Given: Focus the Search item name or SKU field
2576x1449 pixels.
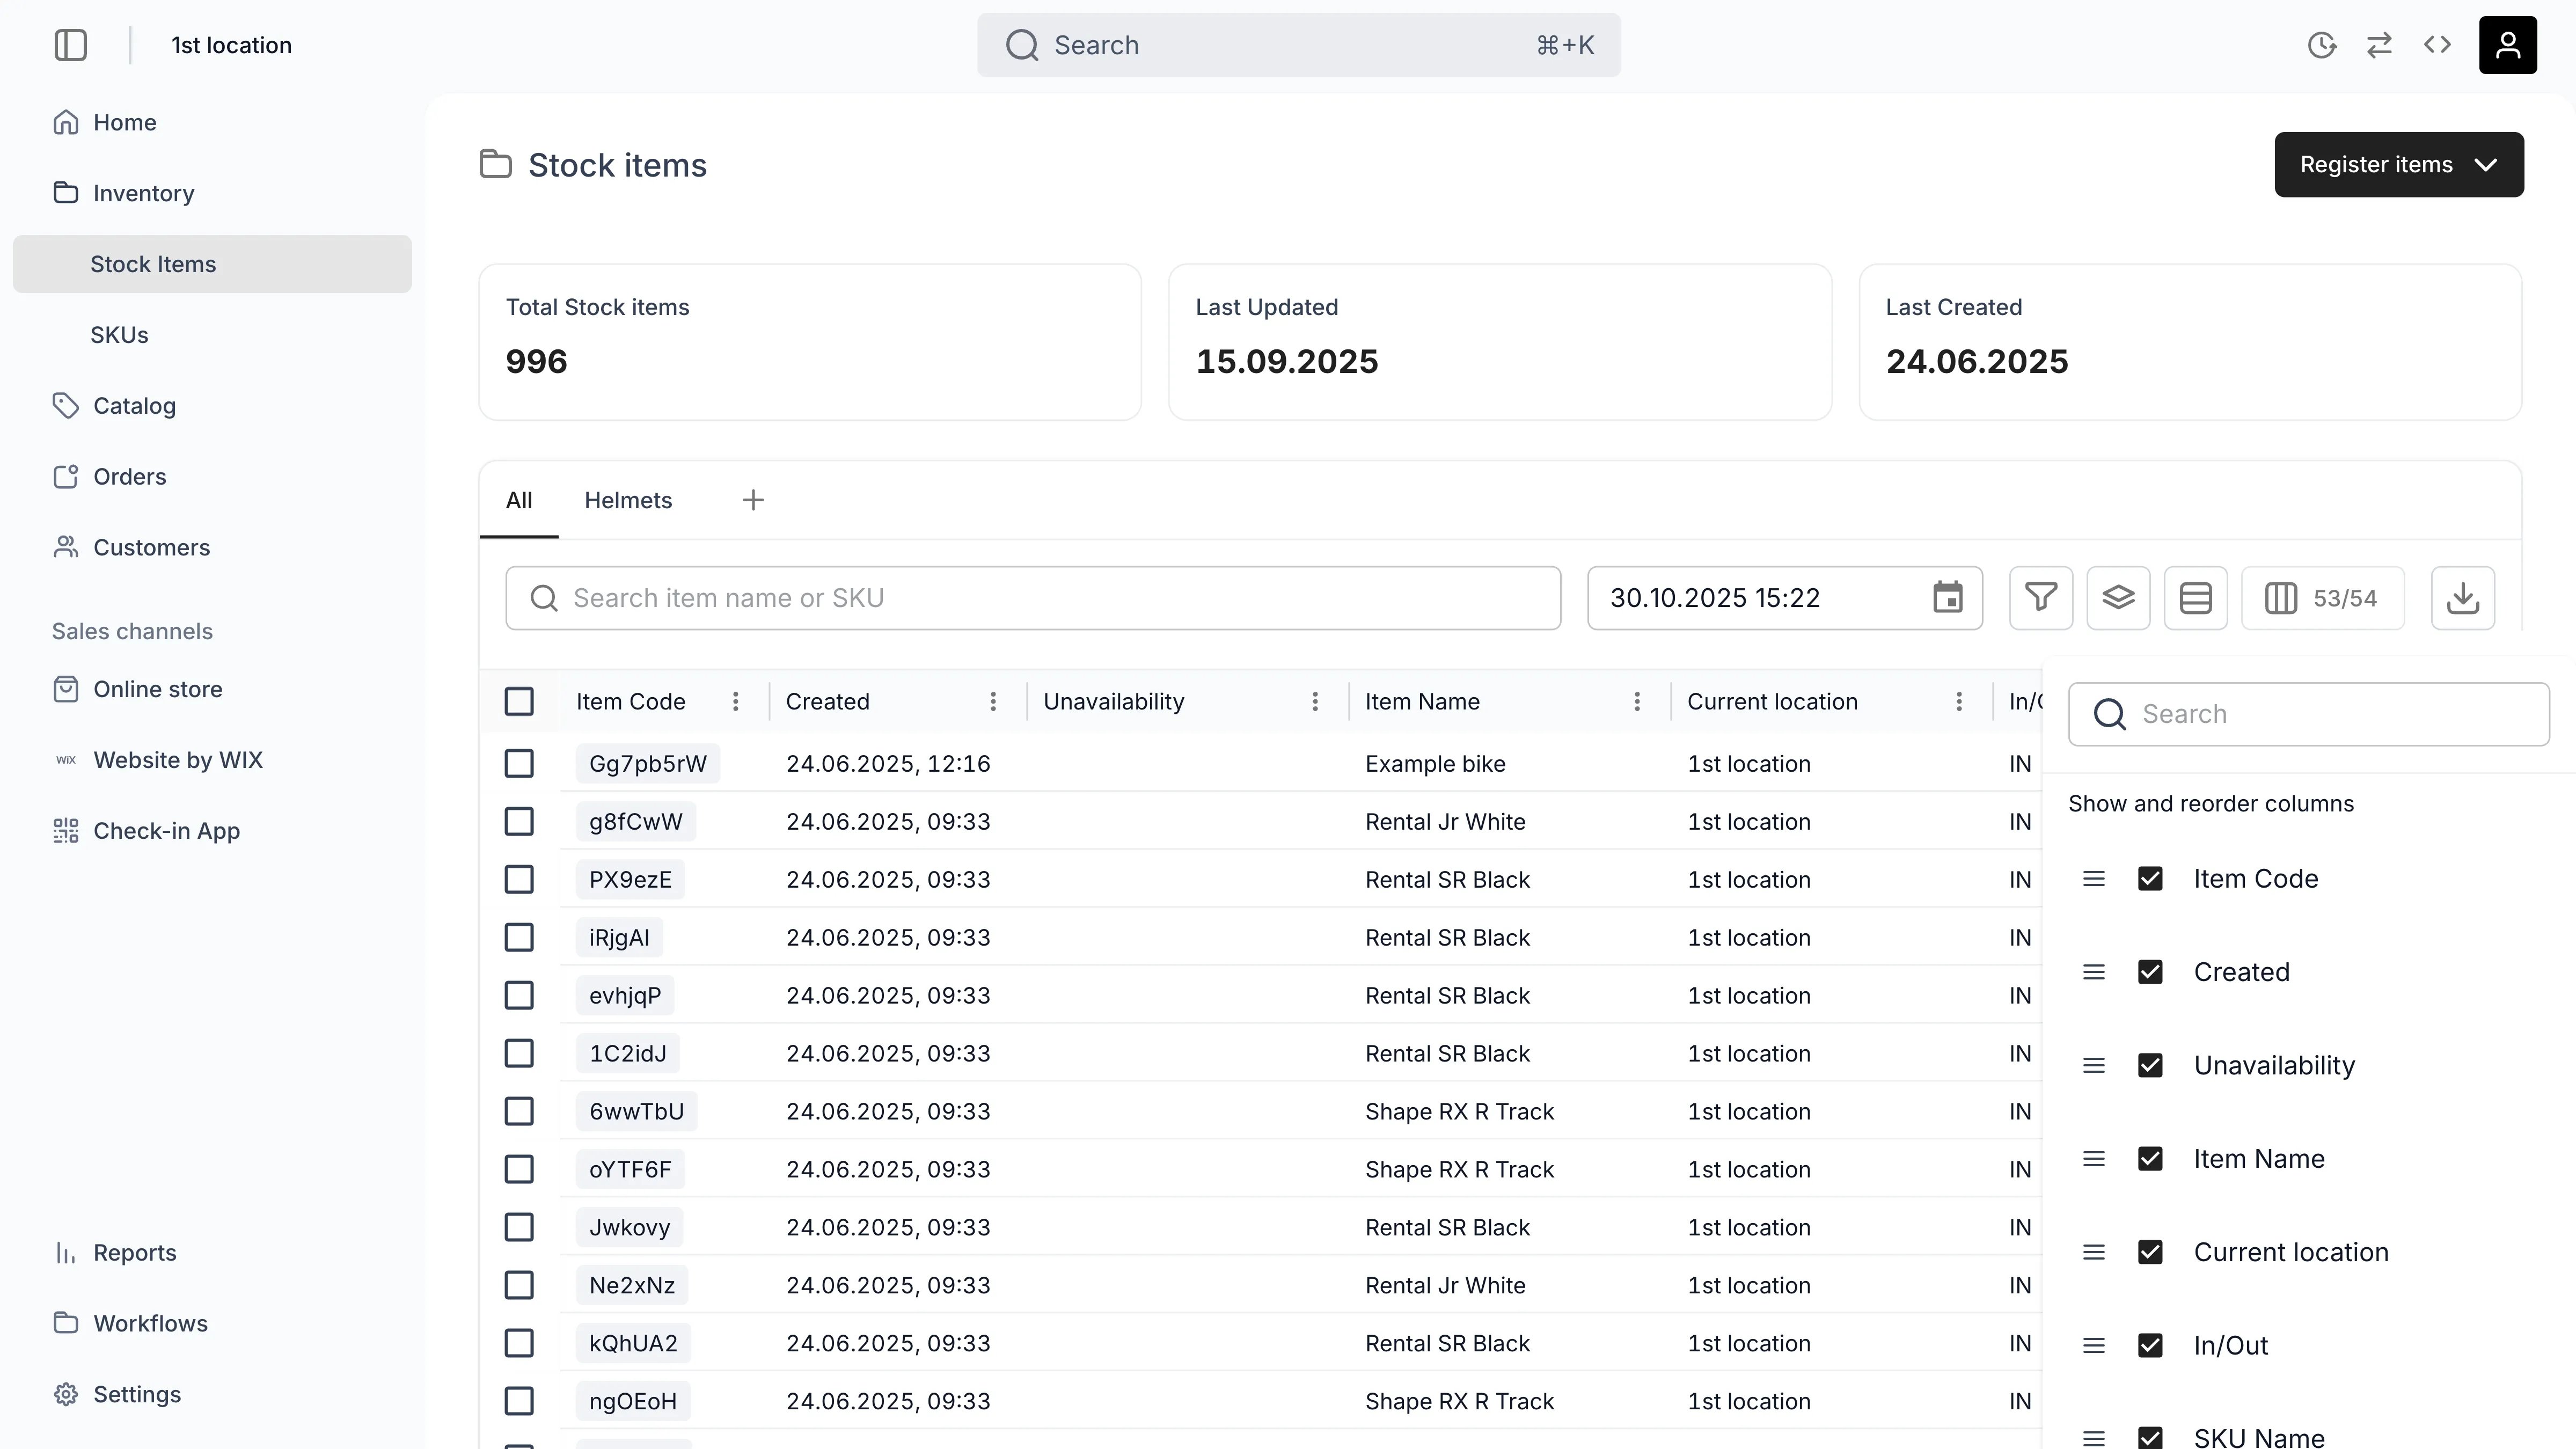Looking at the screenshot, I should click(1033, 598).
